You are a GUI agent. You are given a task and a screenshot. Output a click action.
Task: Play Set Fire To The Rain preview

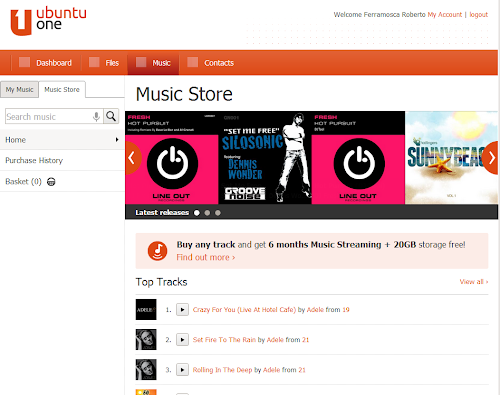point(182,340)
